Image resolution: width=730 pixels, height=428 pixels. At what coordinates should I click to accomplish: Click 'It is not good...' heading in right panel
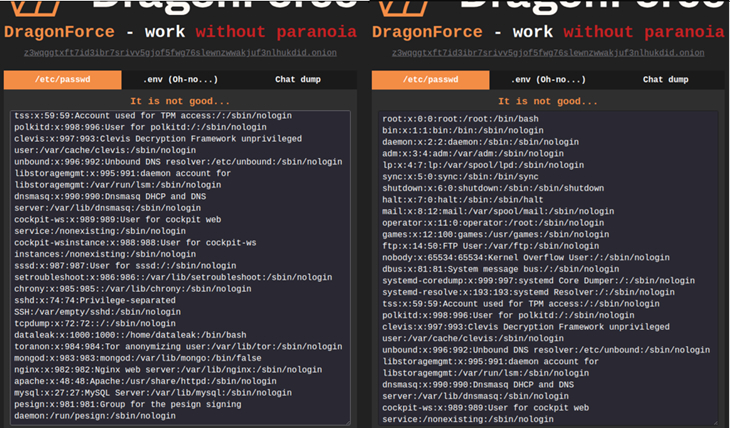coord(548,101)
